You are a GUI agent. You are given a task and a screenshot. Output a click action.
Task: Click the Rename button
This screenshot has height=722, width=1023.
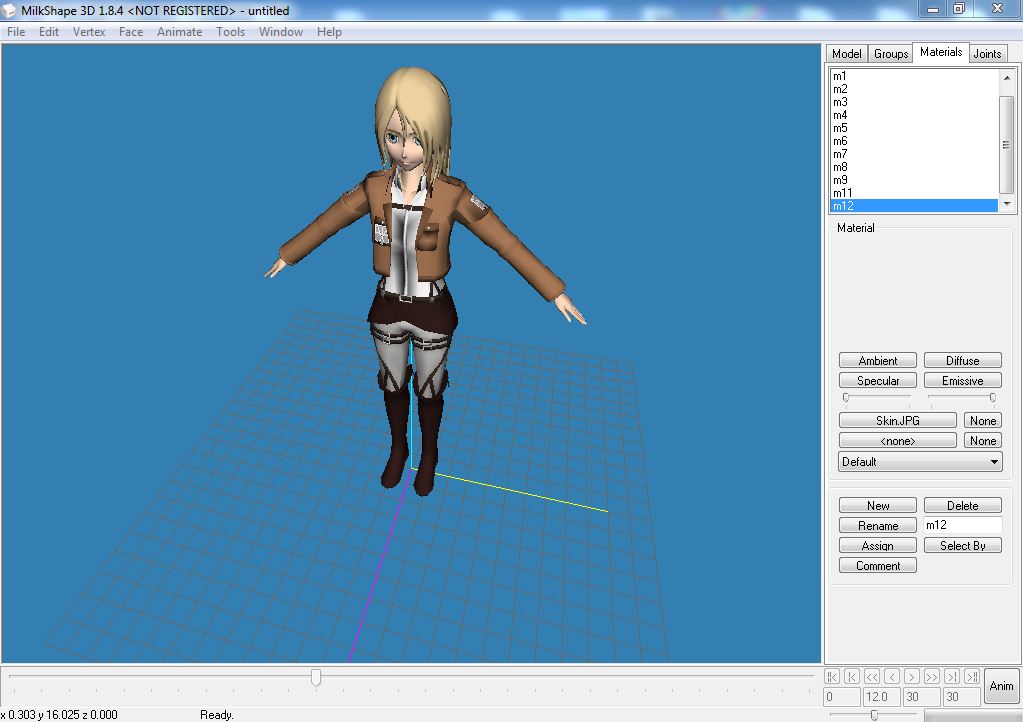878,526
